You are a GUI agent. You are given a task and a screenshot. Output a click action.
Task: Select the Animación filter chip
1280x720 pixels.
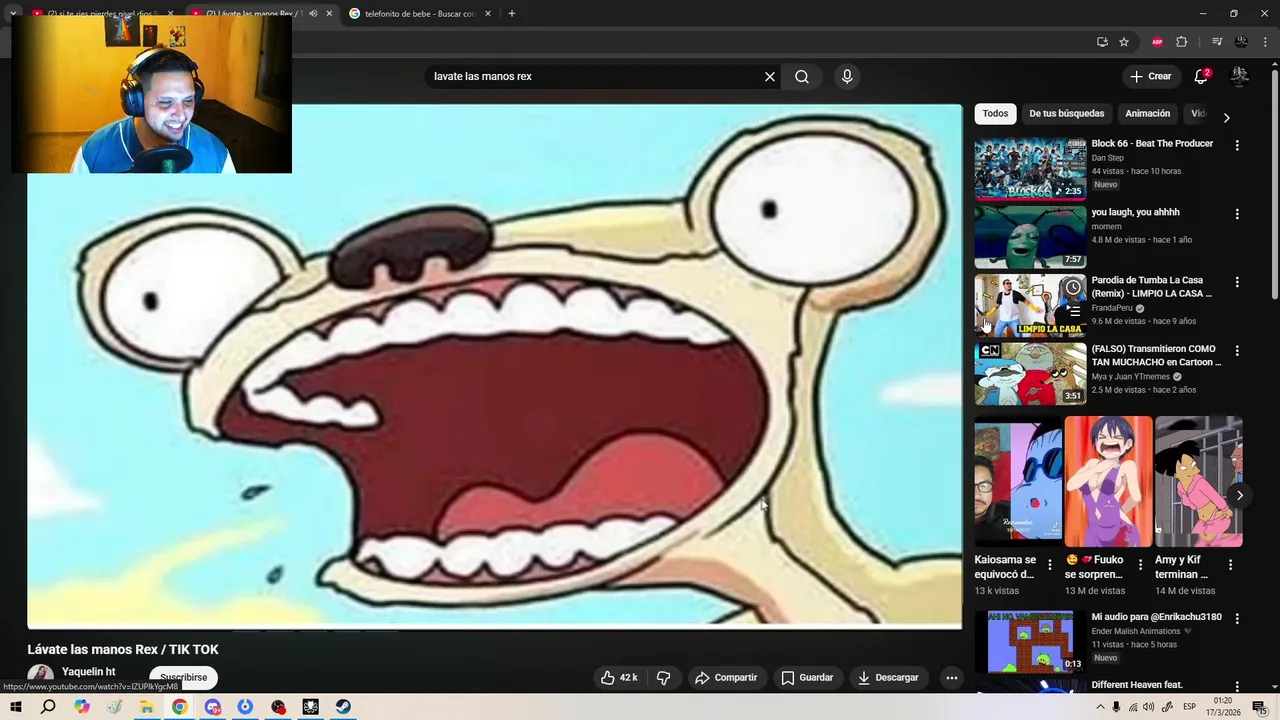1147,114
